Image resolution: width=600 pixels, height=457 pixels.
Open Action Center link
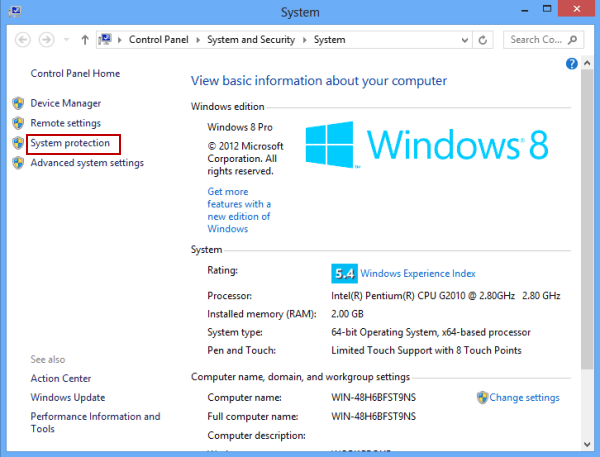61,379
